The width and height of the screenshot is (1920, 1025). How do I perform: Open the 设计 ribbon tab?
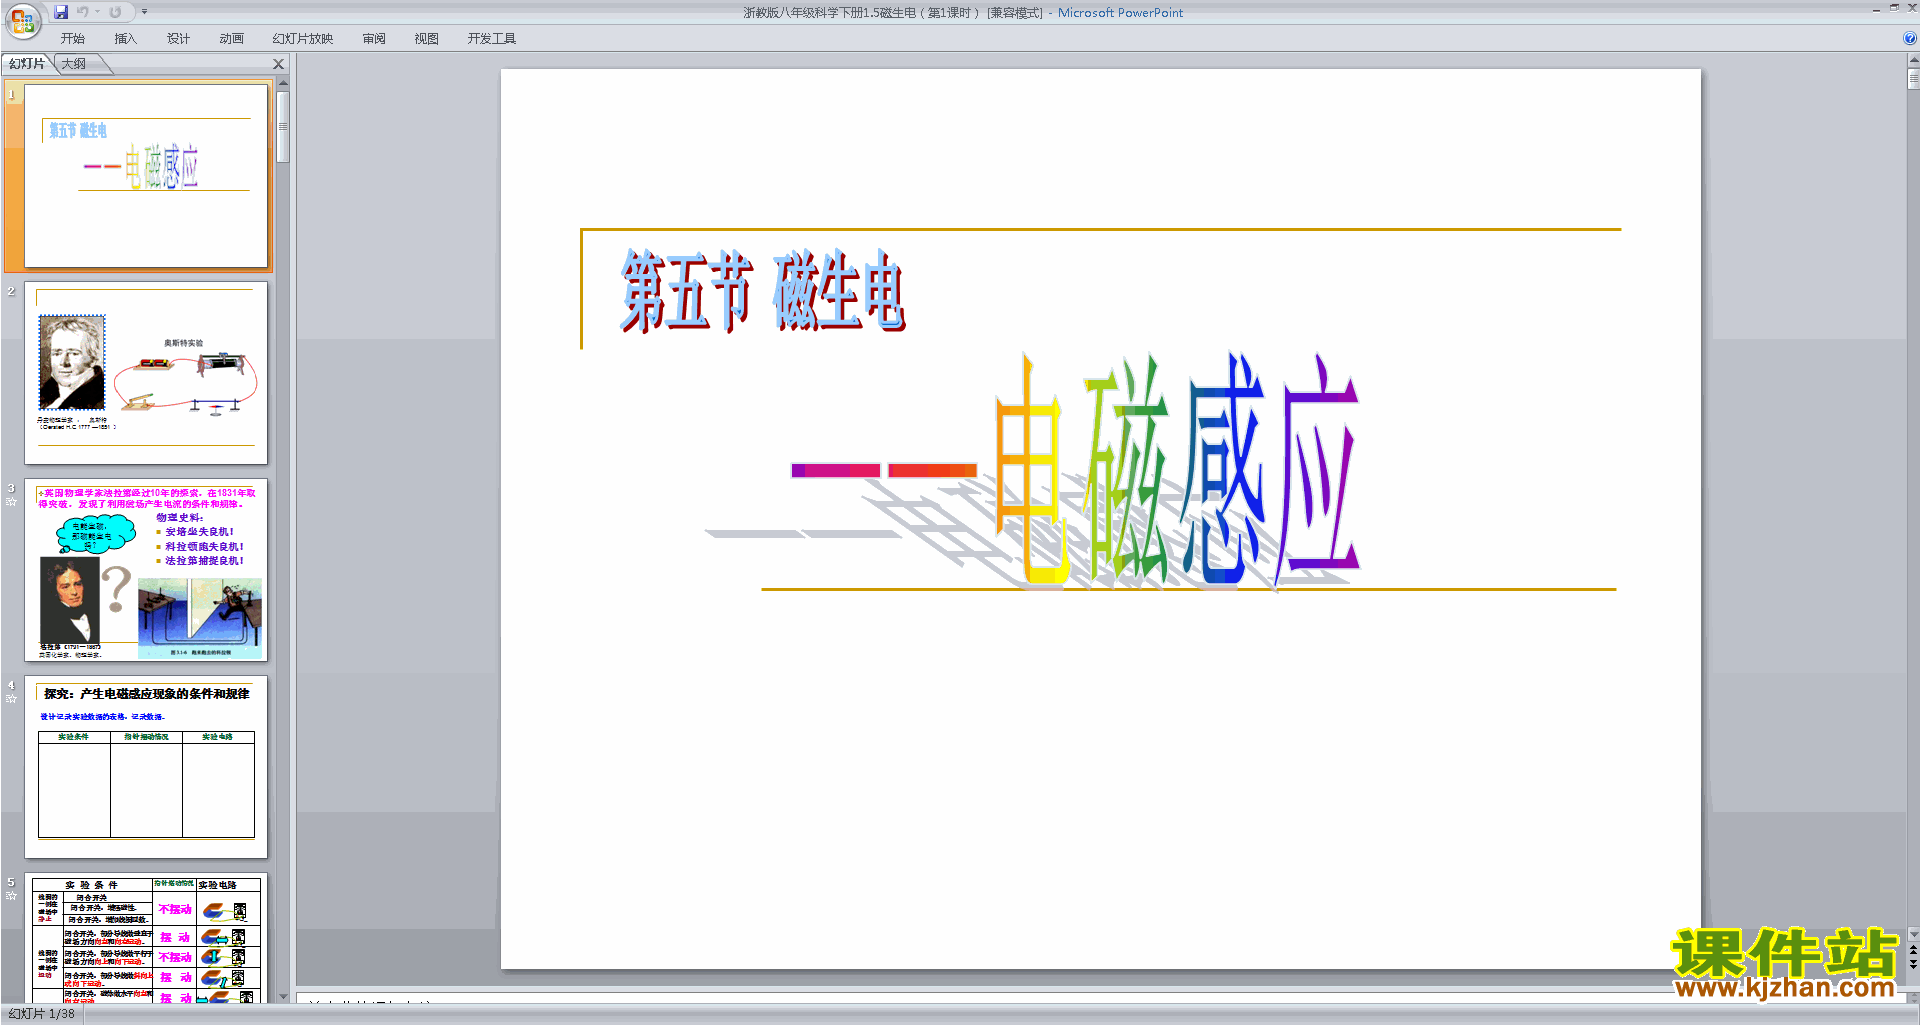click(178, 39)
